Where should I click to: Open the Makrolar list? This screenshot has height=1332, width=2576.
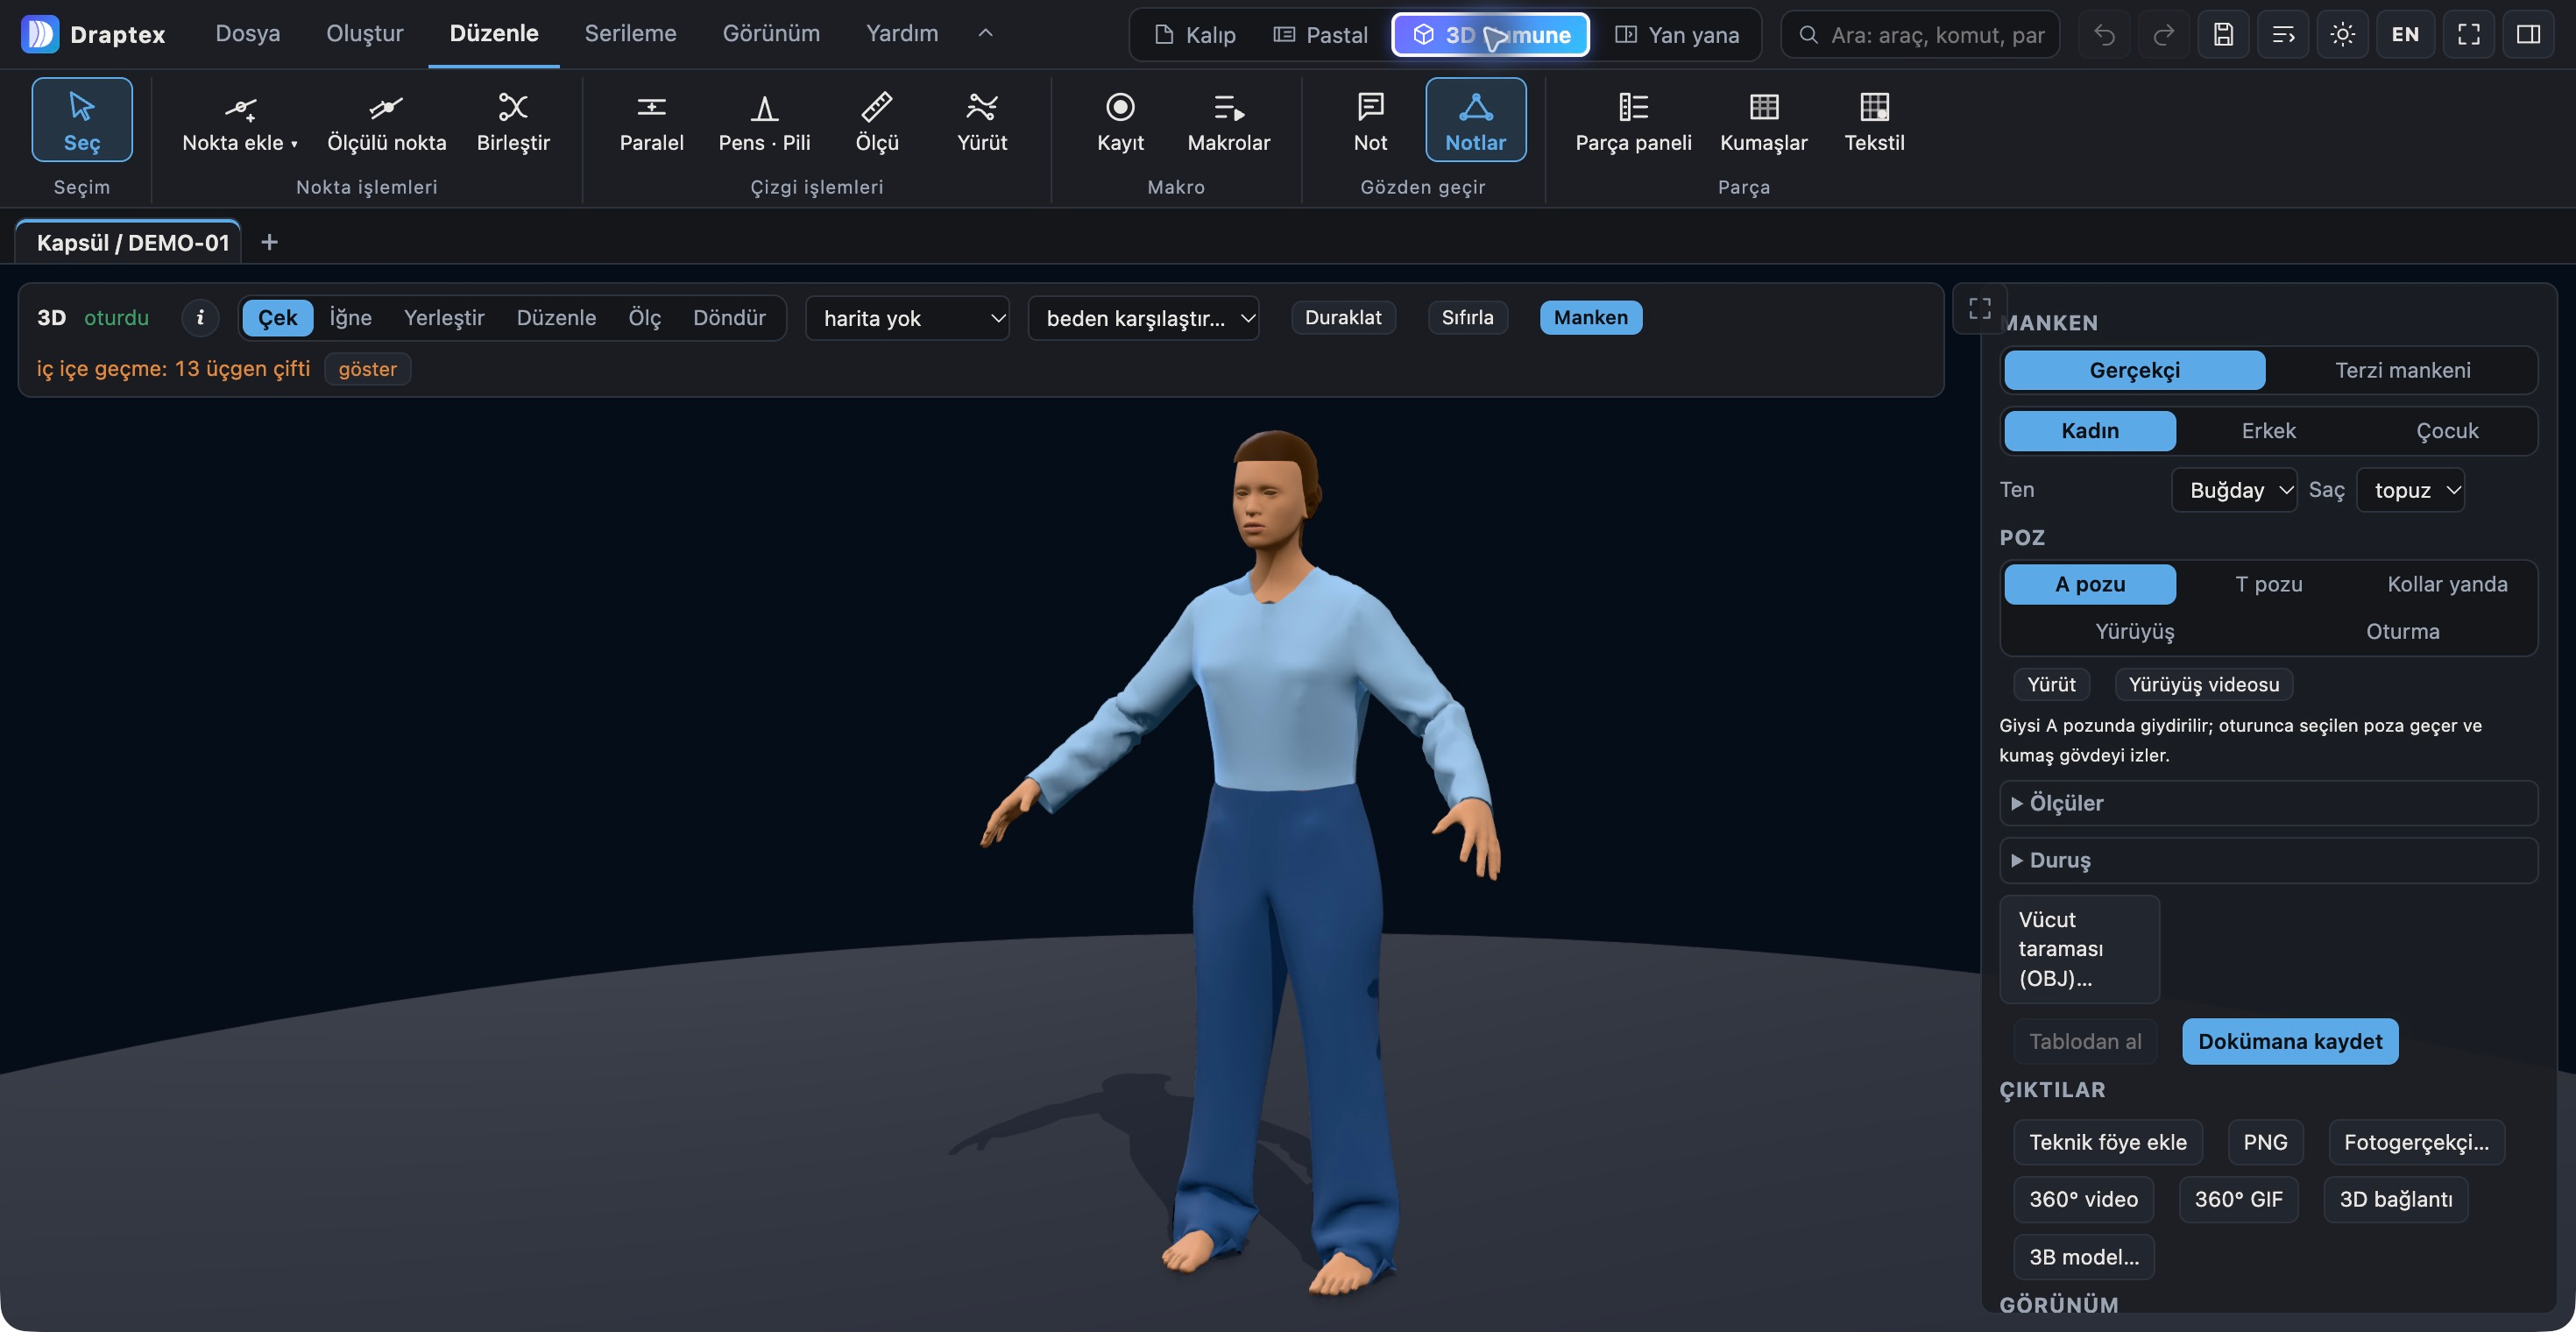(1228, 119)
